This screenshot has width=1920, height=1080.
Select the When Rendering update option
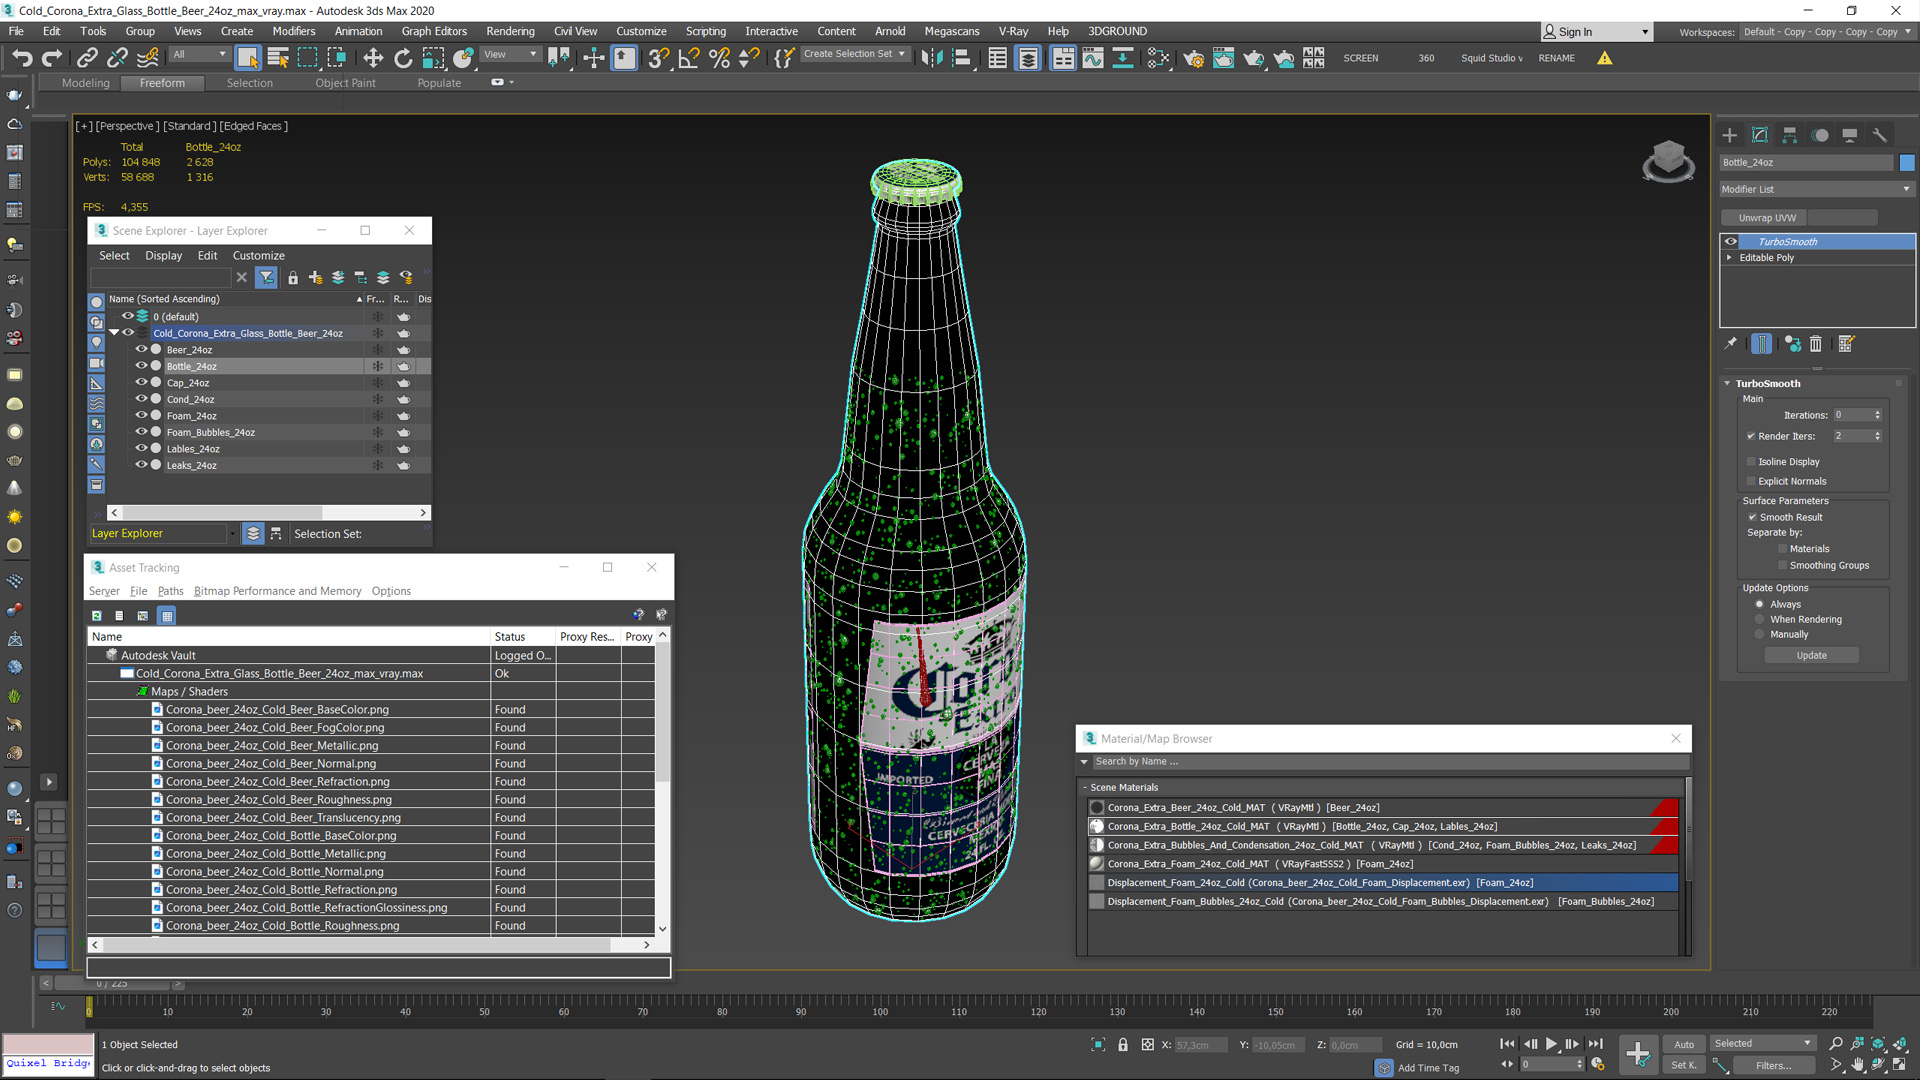pos(1760,619)
